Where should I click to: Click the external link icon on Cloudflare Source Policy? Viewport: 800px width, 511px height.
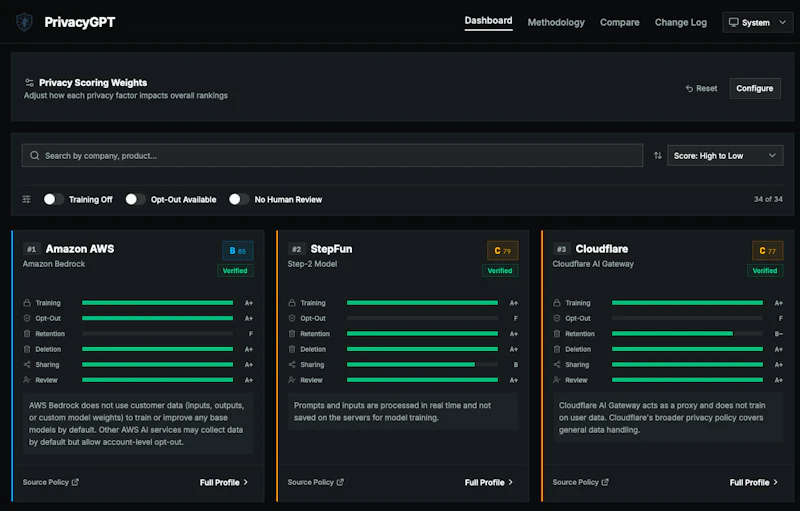(x=605, y=482)
